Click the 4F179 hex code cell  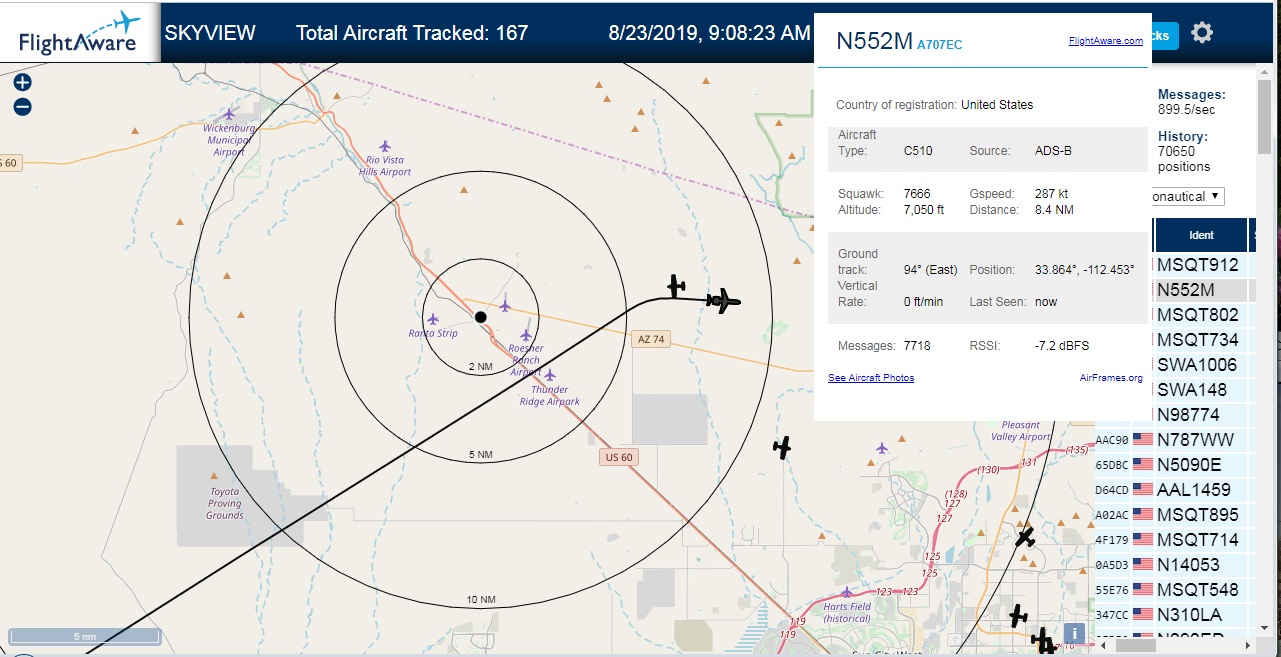tap(1112, 540)
